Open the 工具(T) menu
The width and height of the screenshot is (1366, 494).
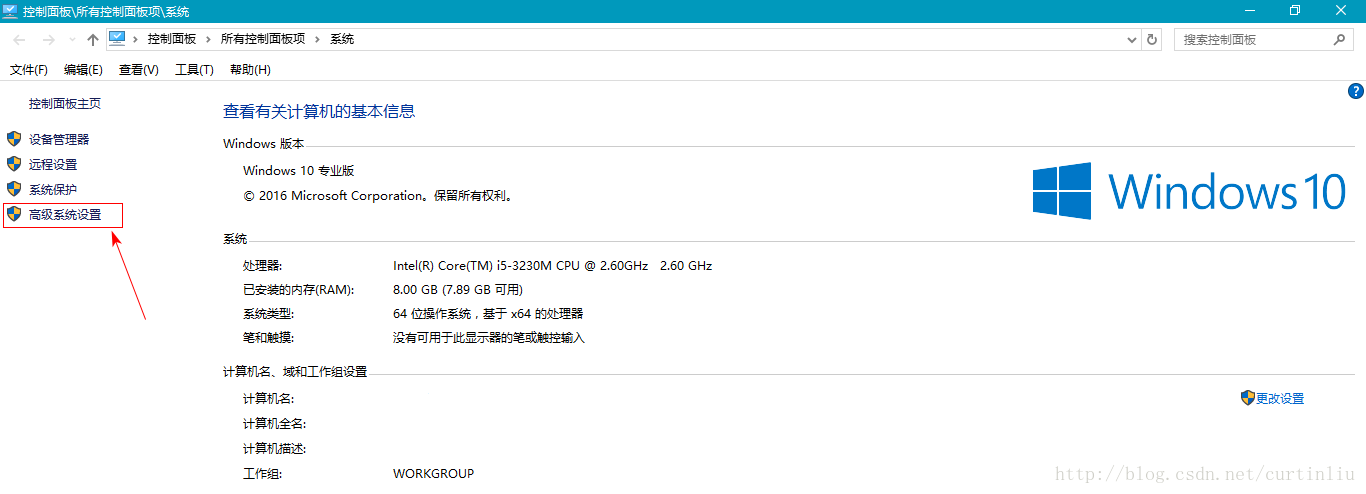click(x=194, y=69)
